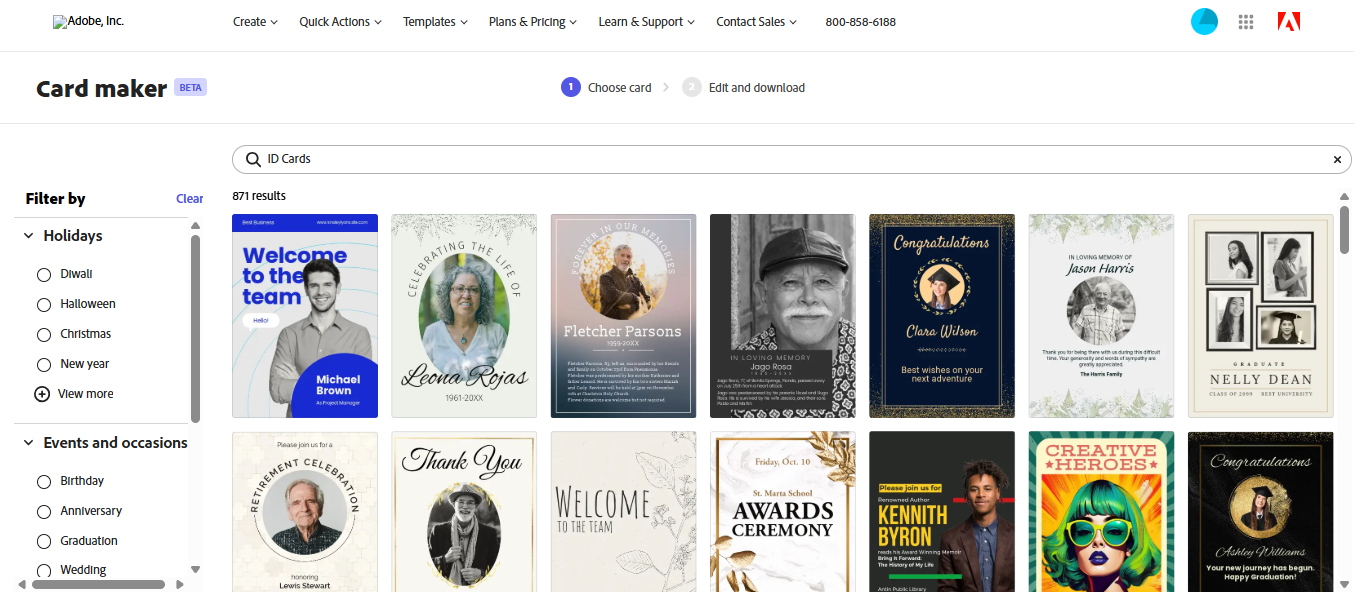Screen dimensions: 1354x592
Task: Select the Christmas radio button
Action: [x=43, y=334]
